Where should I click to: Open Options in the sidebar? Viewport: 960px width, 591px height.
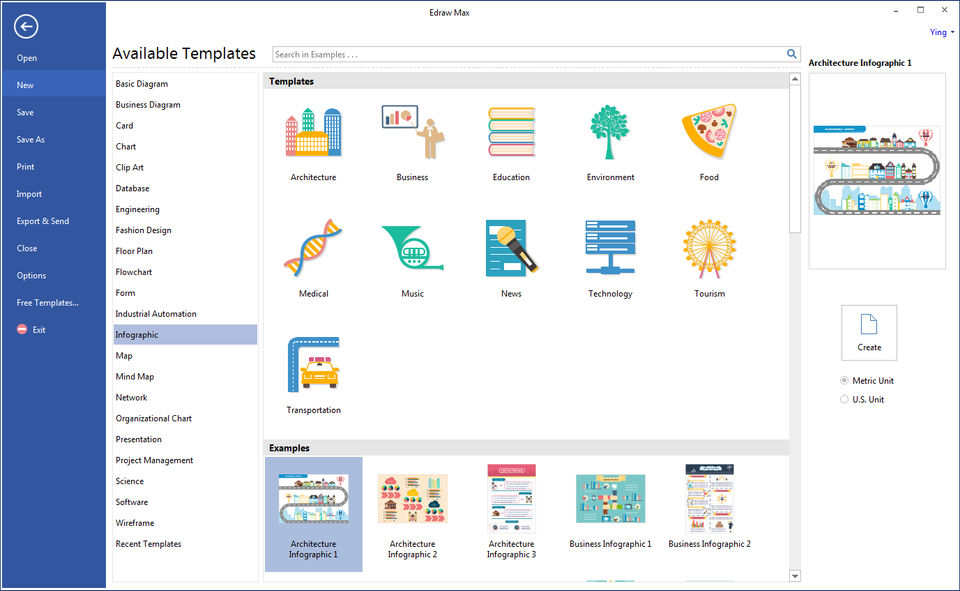(x=31, y=275)
